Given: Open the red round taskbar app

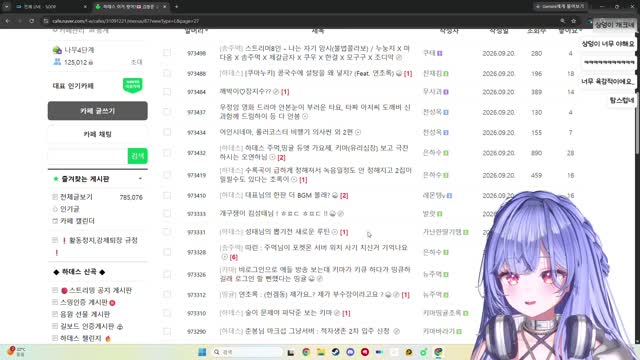Looking at the screenshot, I should pos(365,352).
